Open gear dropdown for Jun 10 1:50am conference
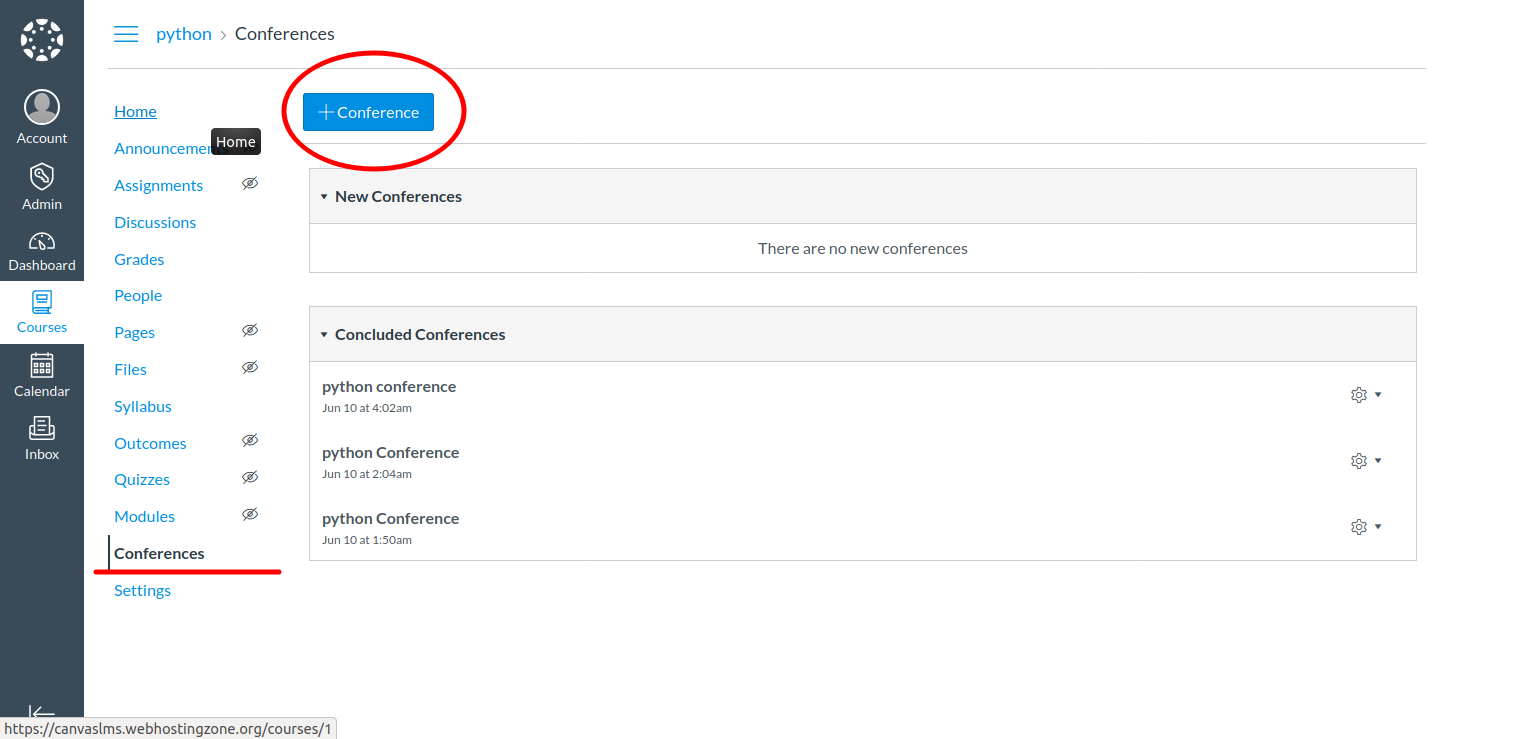Image resolution: width=1533 pixels, height=739 pixels. tap(1365, 527)
